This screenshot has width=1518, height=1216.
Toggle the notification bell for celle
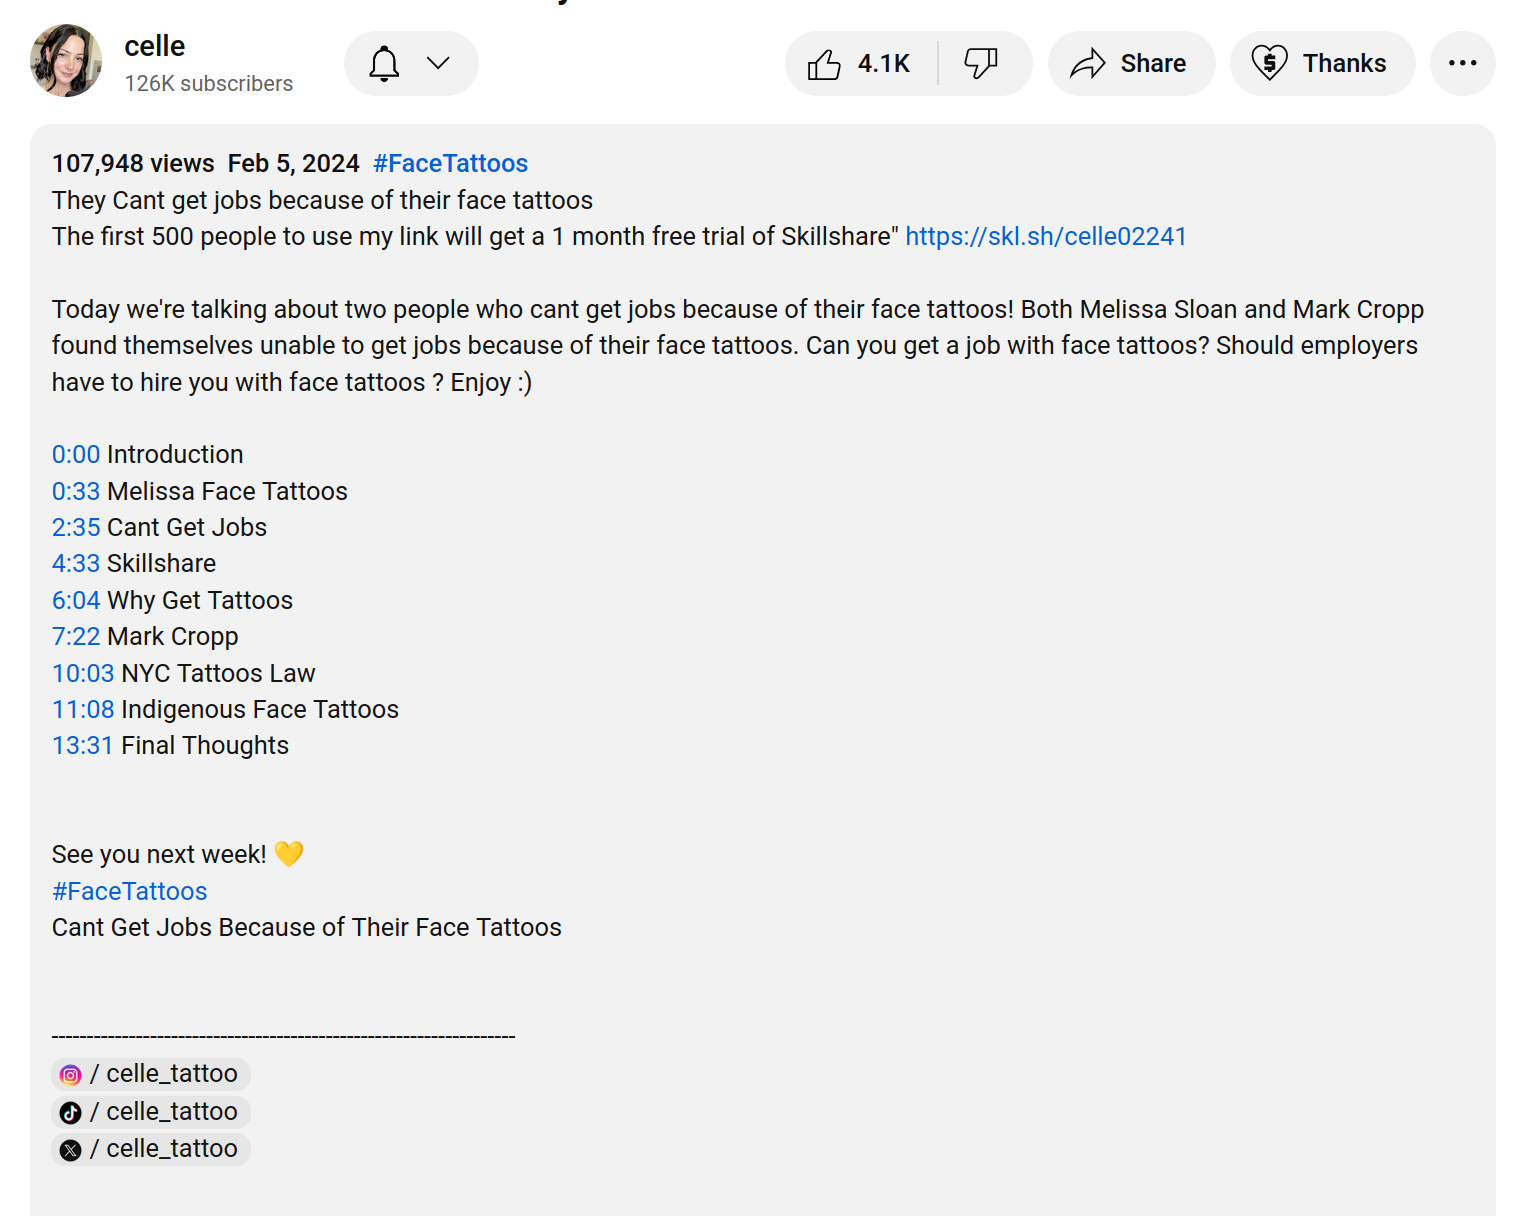[384, 64]
